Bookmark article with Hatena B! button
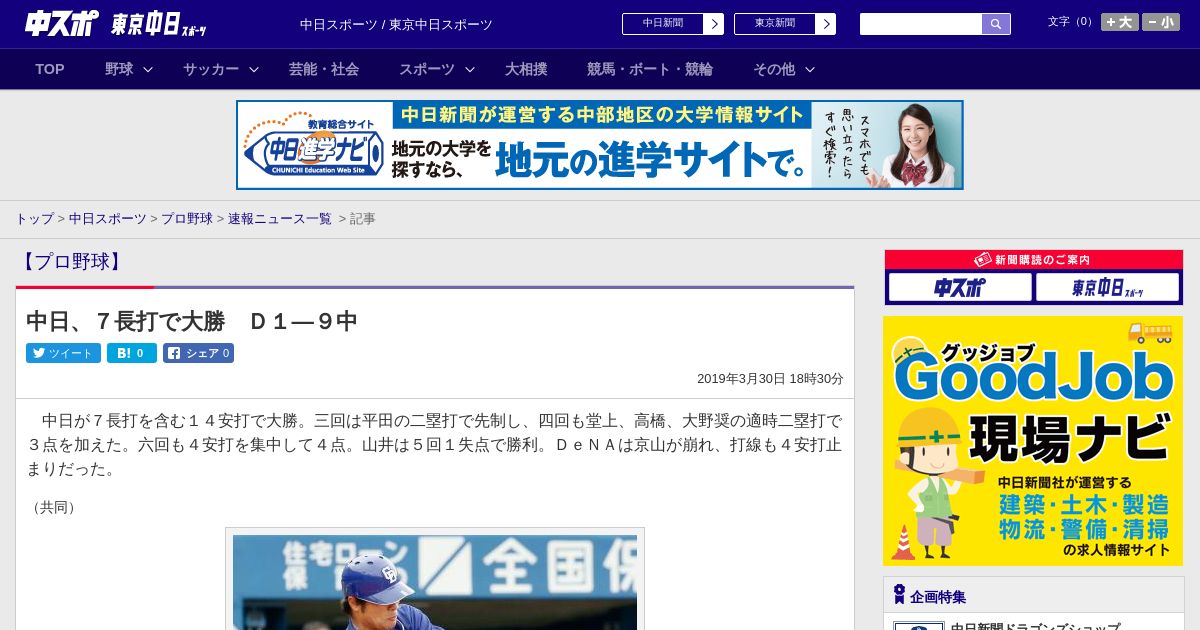Image resolution: width=1200 pixels, height=630 pixels. point(132,353)
